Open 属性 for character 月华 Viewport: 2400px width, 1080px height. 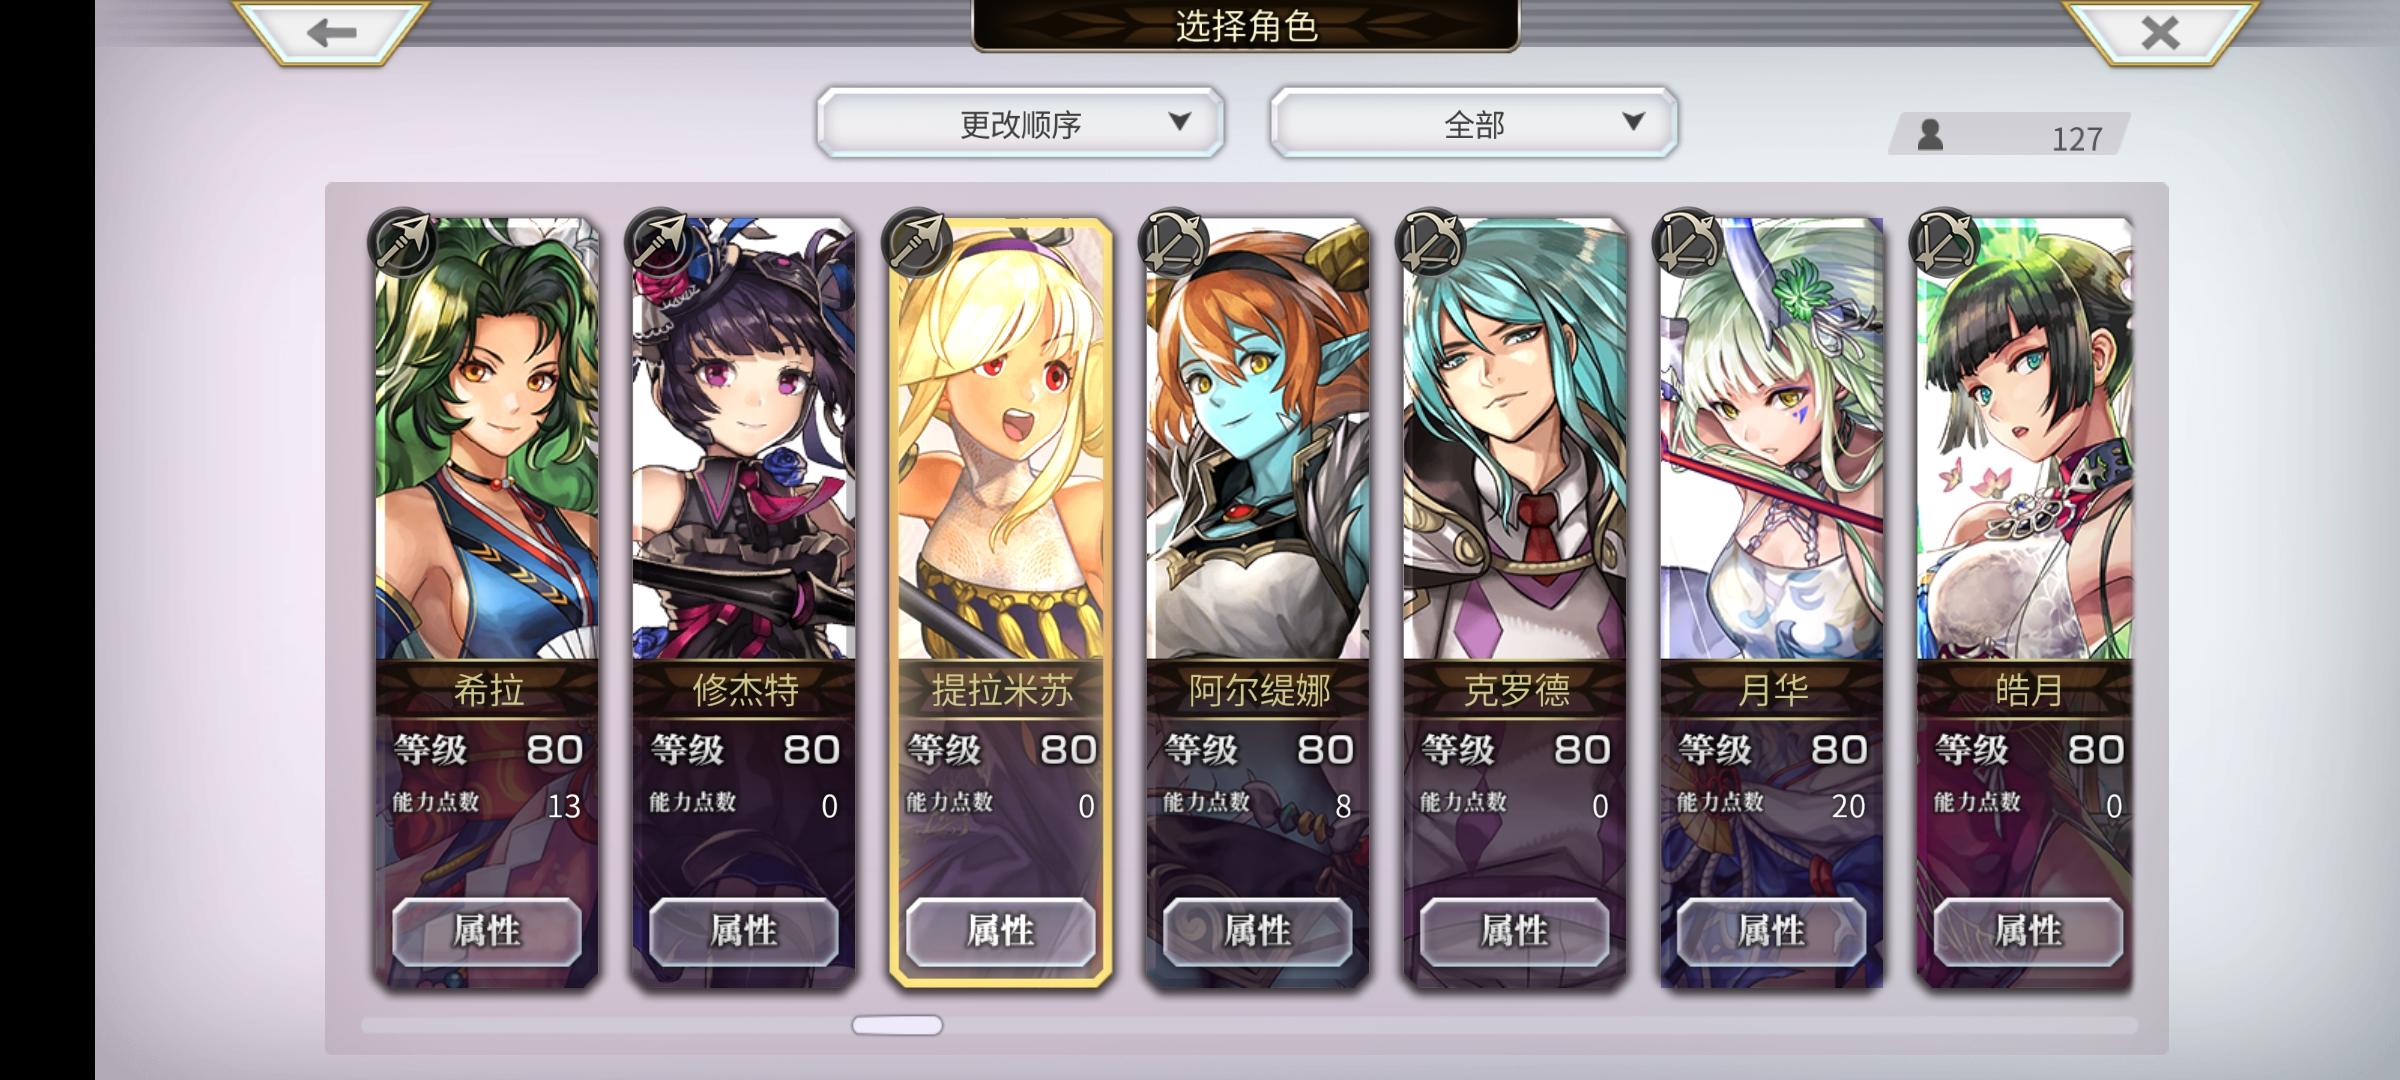coord(1771,932)
